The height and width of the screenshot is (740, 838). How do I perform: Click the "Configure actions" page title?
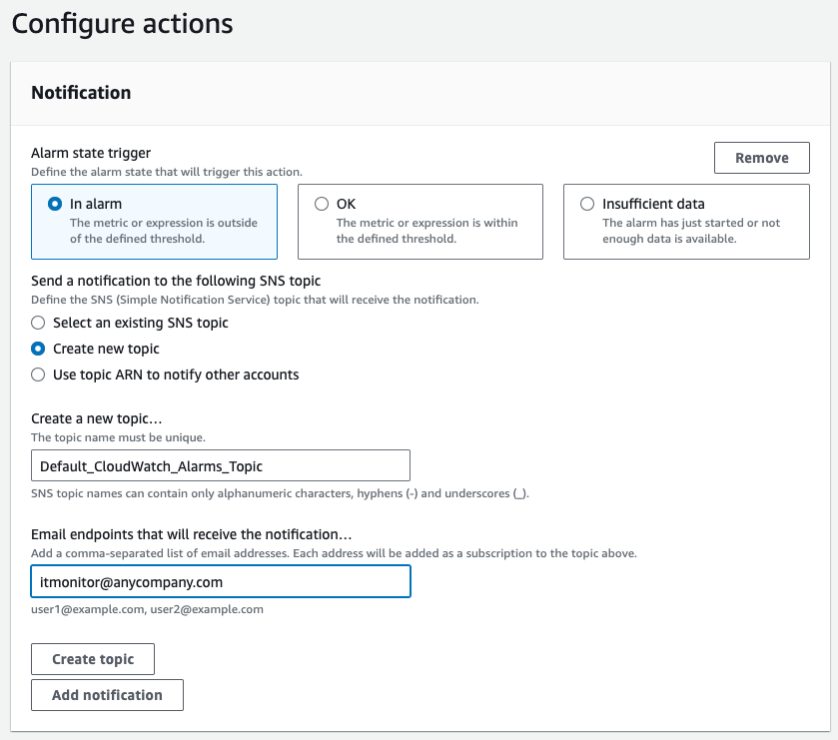122,23
